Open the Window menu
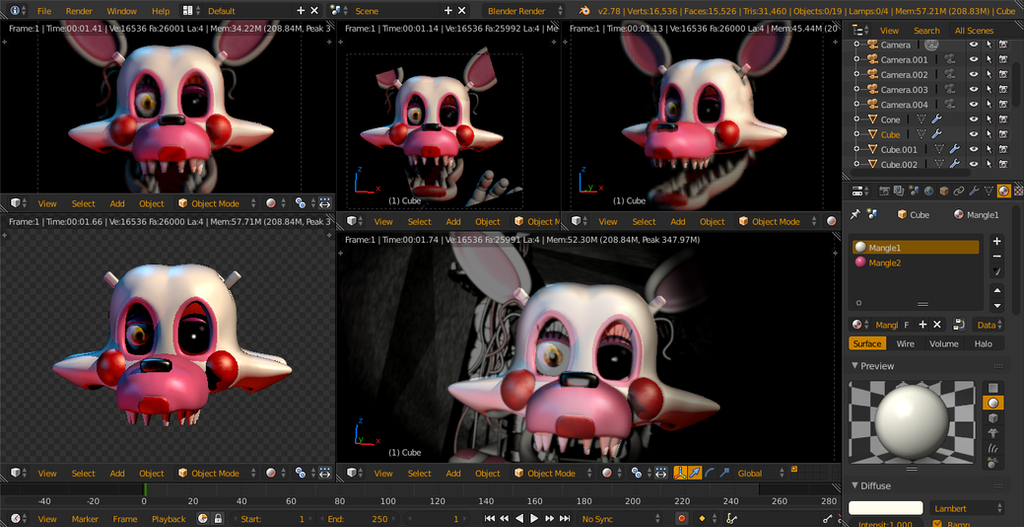The image size is (1024, 527). click(x=122, y=11)
